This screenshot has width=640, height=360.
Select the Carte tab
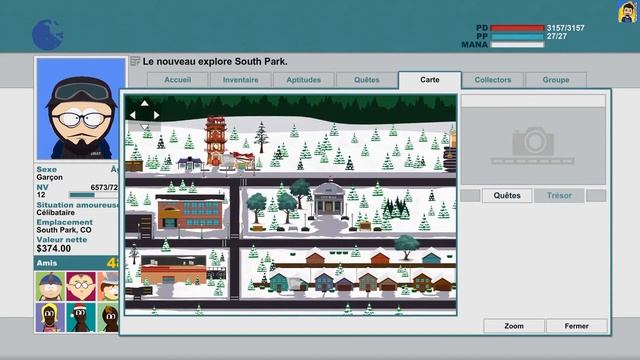430,80
